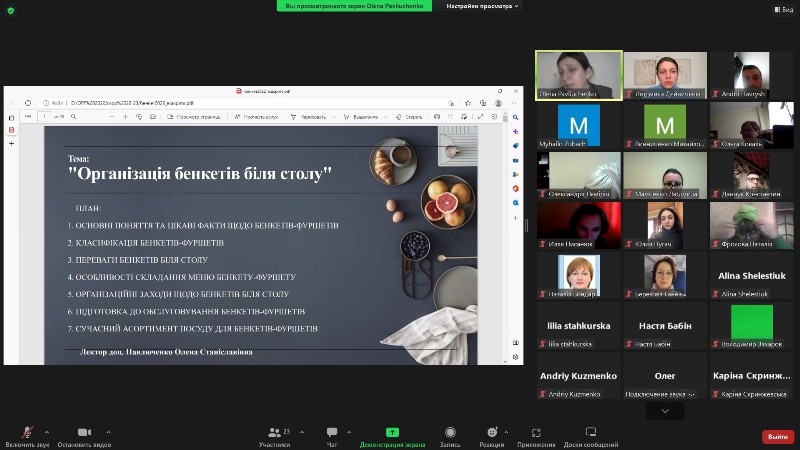800x450 pixels.
Task: Open Reactions smiley menu
Action: pos(491,437)
